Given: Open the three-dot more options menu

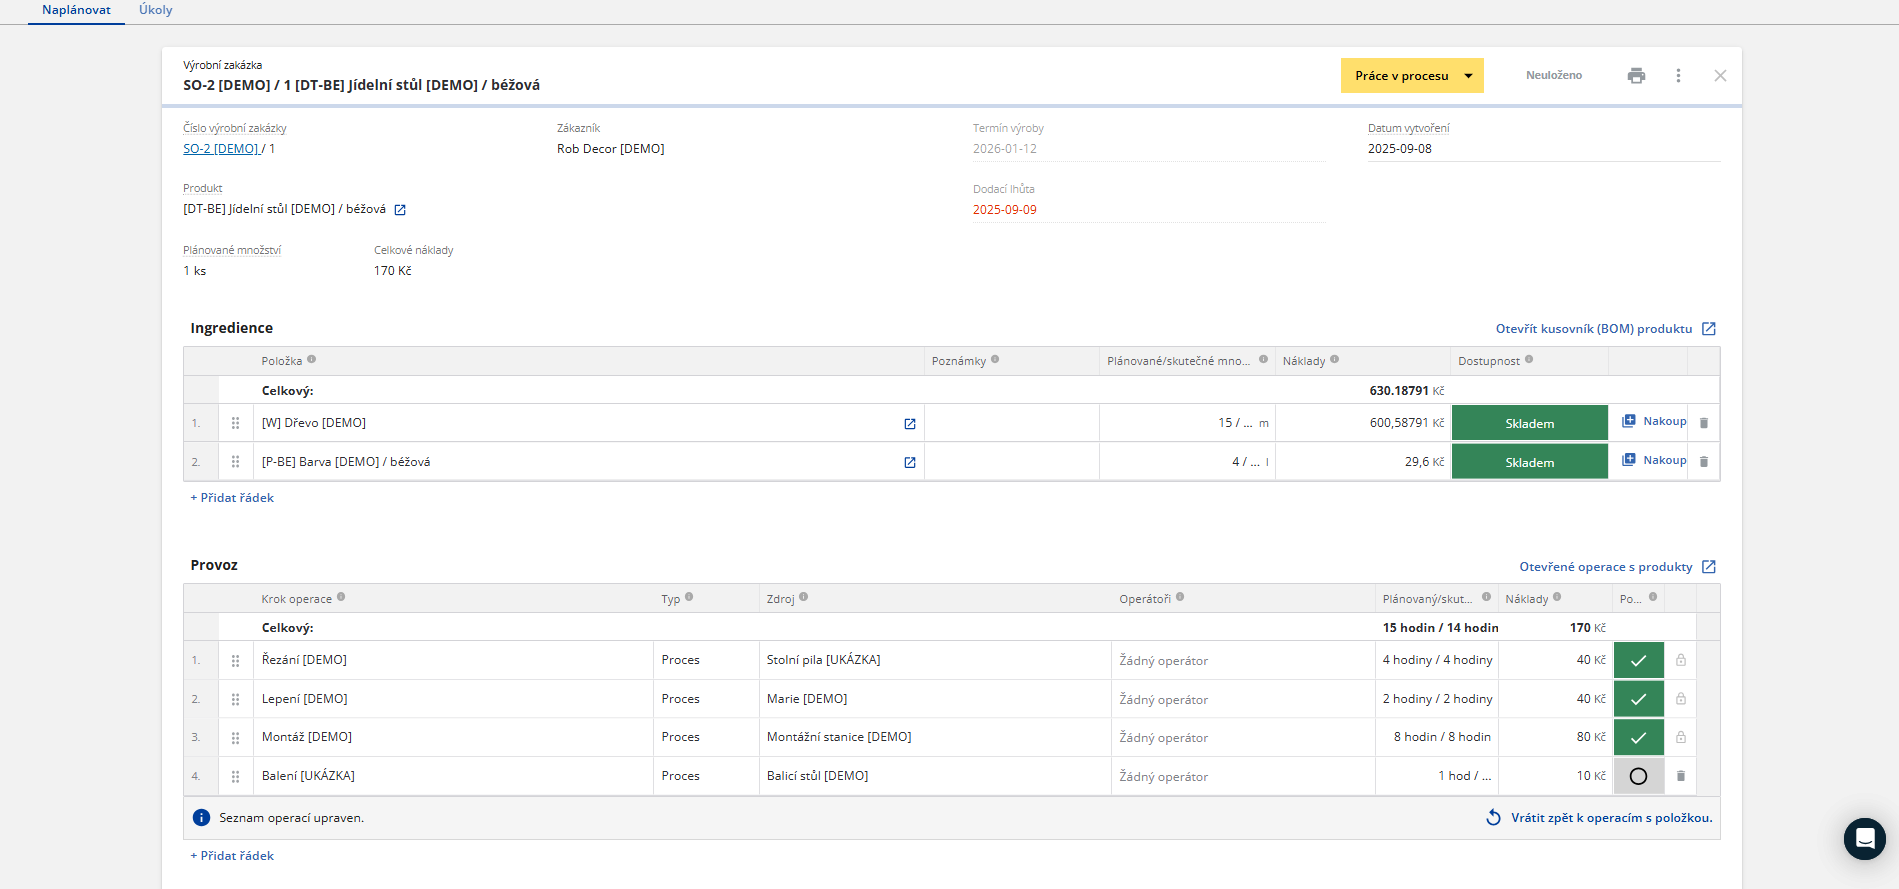Looking at the screenshot, I should coord(1678,76).
